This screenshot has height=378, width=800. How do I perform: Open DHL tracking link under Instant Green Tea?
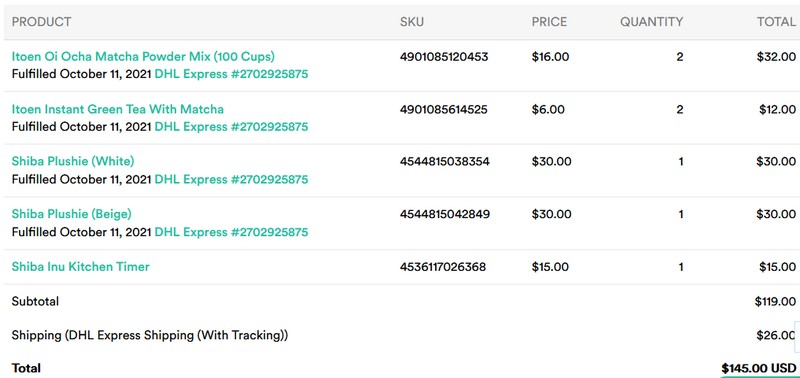coord(231,127)
